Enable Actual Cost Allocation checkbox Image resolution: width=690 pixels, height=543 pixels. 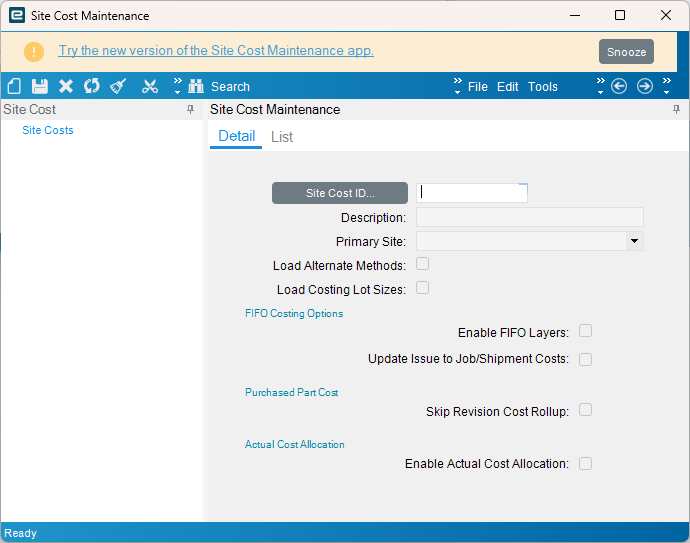(x=585, y=463)
